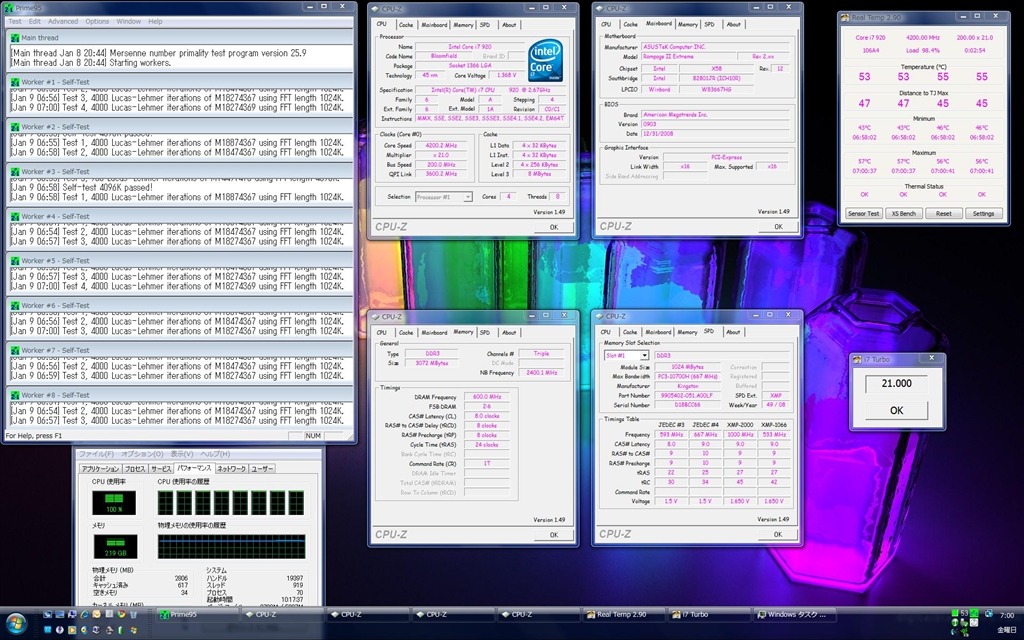Select the プロセス tab in Task Manager

(134, 468)
